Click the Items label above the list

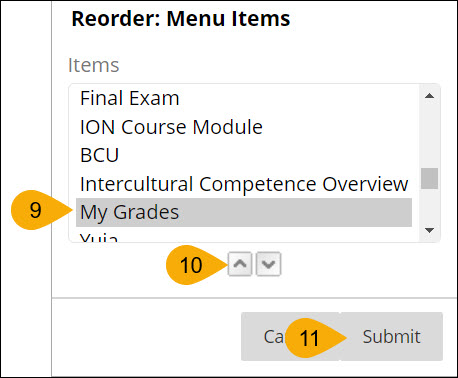coord(94,65)
